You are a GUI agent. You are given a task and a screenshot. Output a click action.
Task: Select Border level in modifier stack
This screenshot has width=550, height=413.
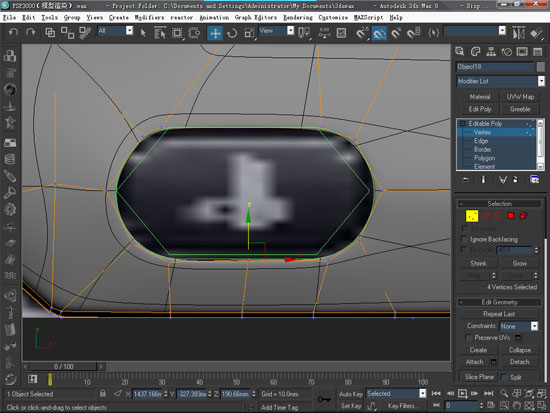pyautogui.click(x=482, y=149)
